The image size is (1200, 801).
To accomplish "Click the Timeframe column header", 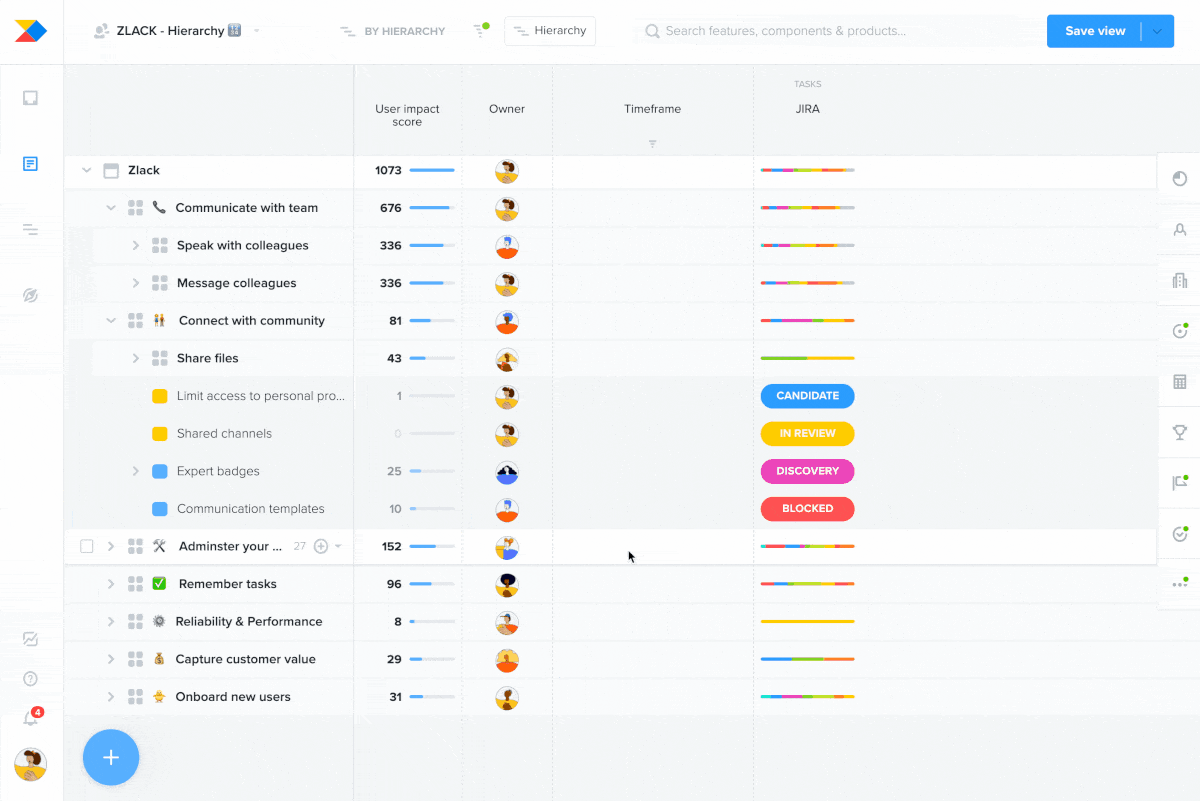I will pos(653,109).
